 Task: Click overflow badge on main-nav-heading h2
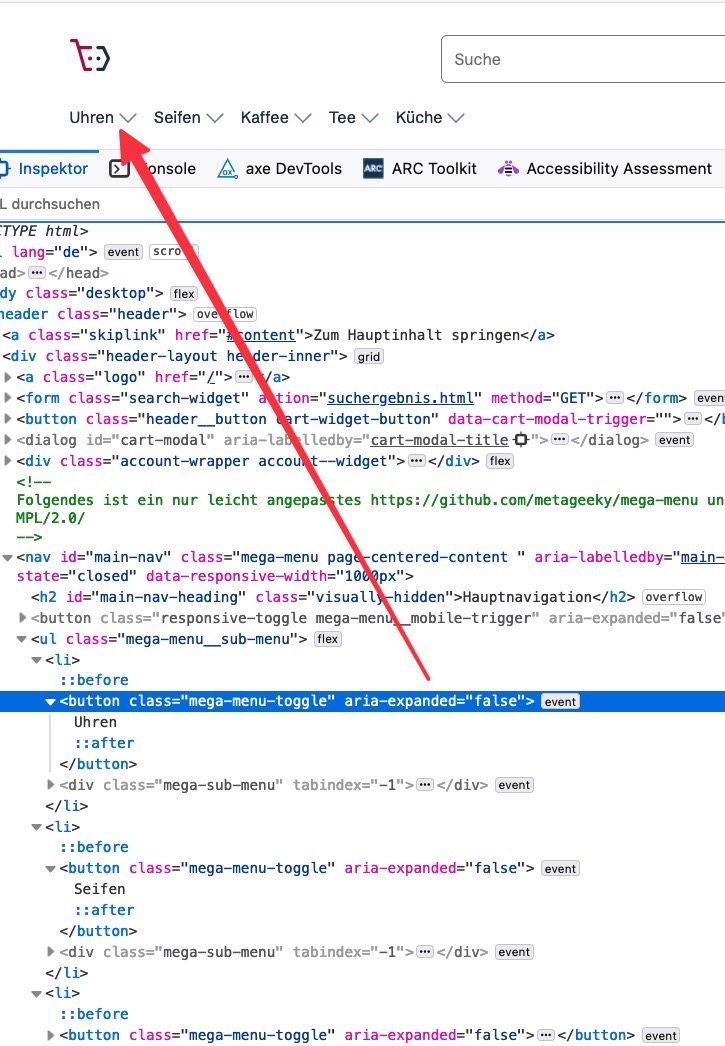[674, 597]
